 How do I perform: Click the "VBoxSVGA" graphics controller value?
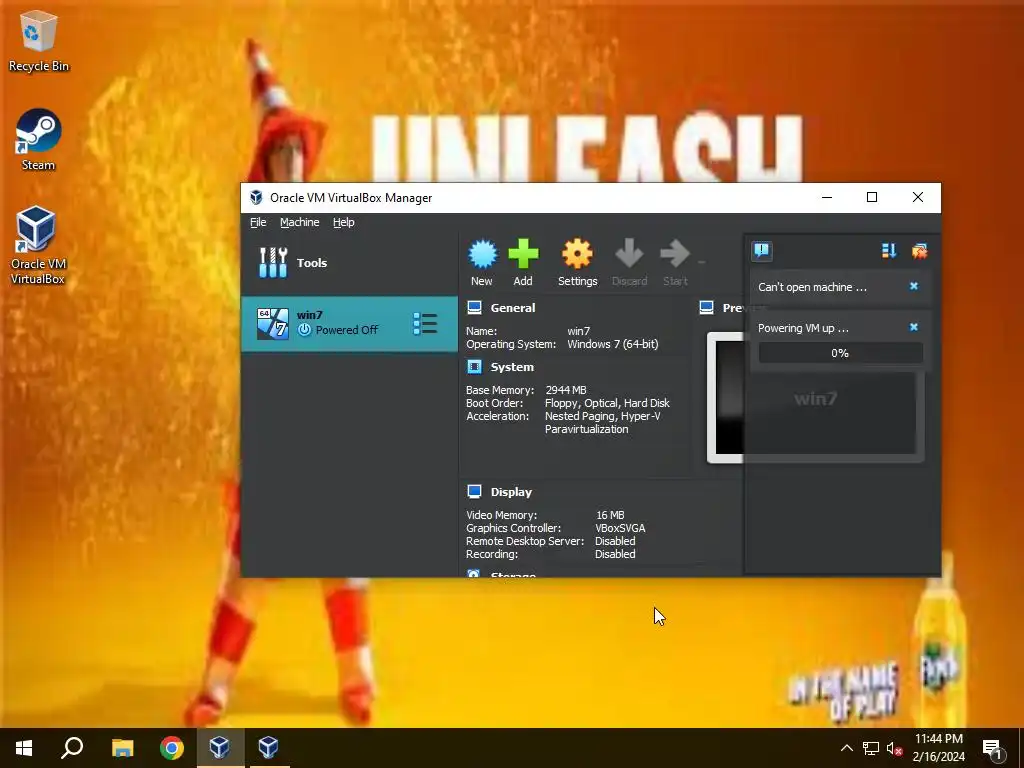tap(620, 528)
